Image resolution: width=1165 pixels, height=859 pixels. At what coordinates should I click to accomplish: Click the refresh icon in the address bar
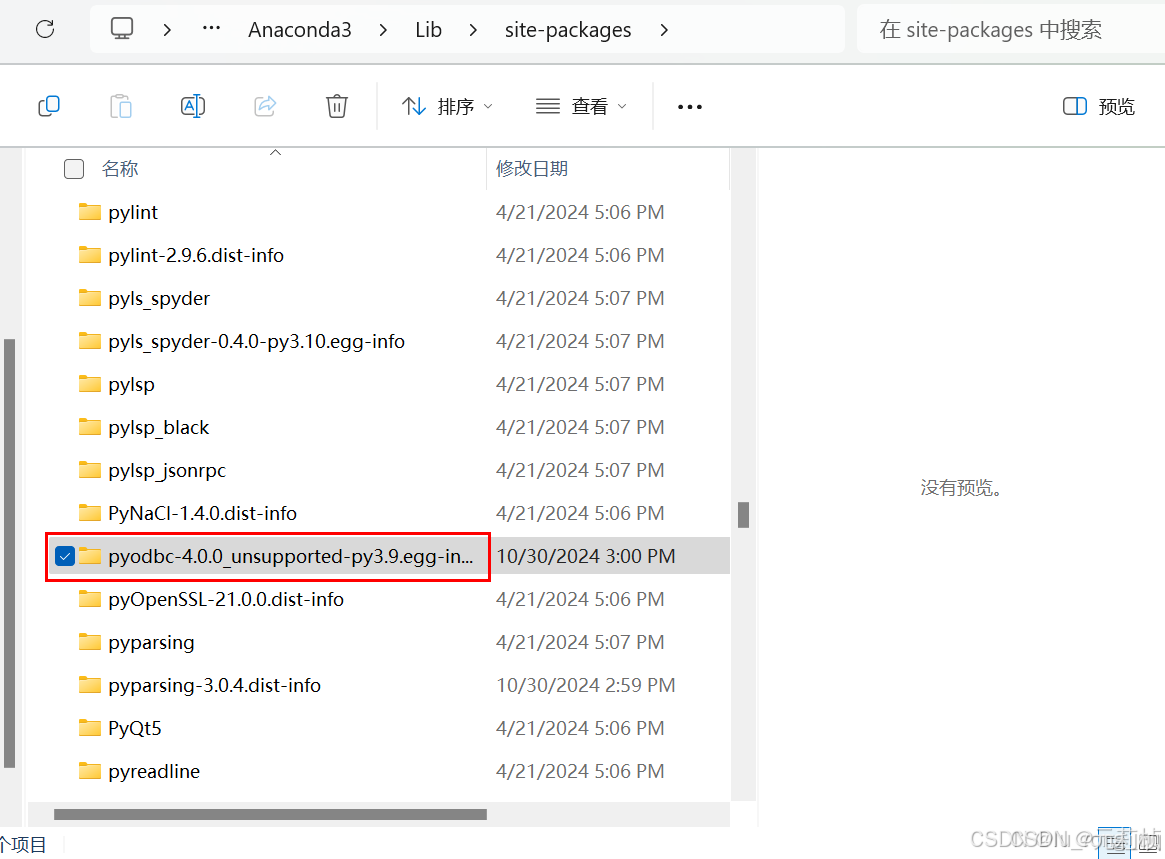tap(45, 29)
